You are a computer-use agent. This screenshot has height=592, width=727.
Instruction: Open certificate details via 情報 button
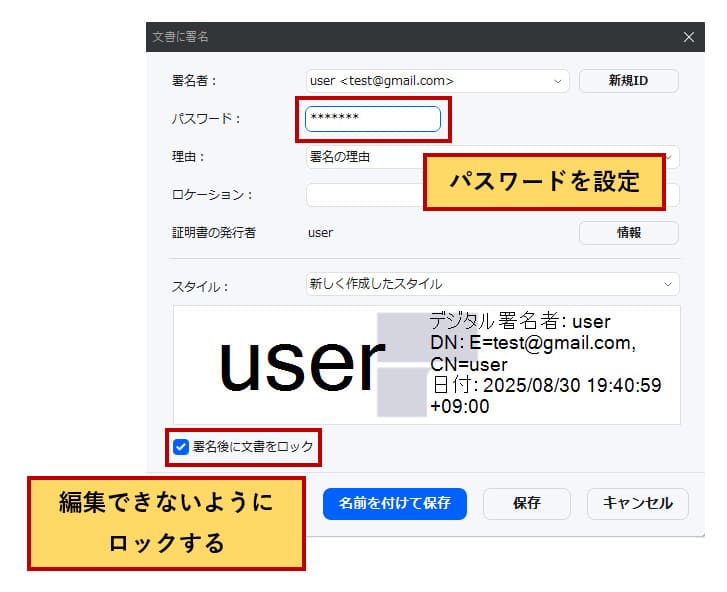[x=628, y=233]
